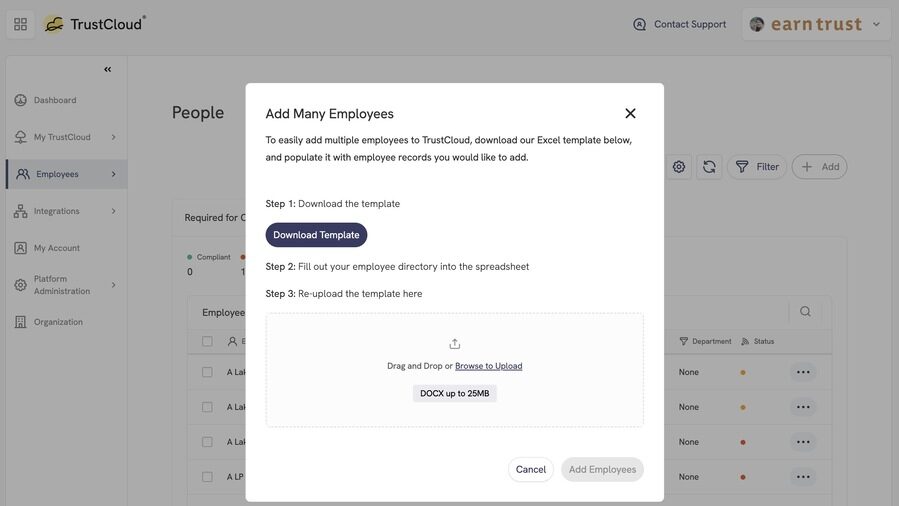This screenshot has width=899, height=506.
Task: Click the DOCX up to 25MB label
Action: 455,393
